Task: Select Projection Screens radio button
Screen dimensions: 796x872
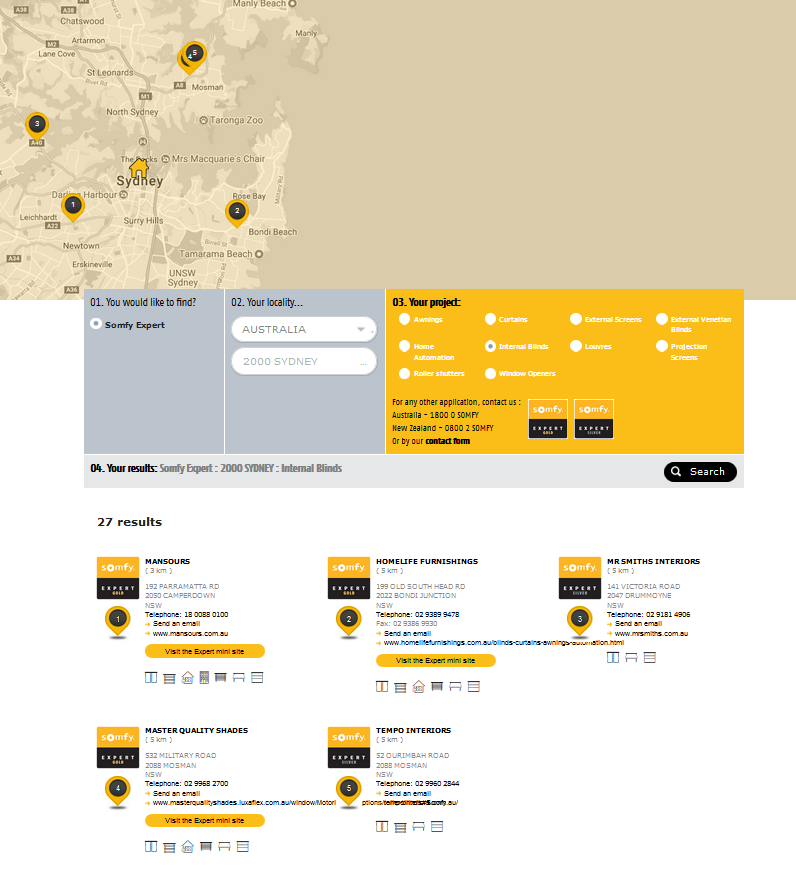Action: 662,346
